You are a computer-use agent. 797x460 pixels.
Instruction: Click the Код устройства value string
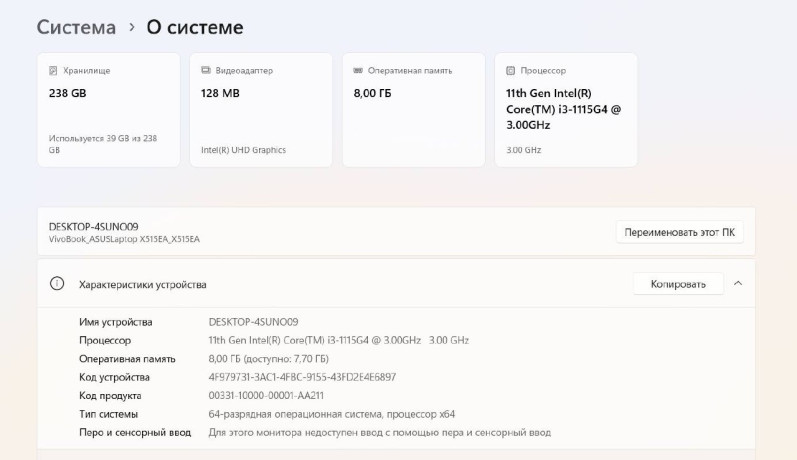pos(302,377)
